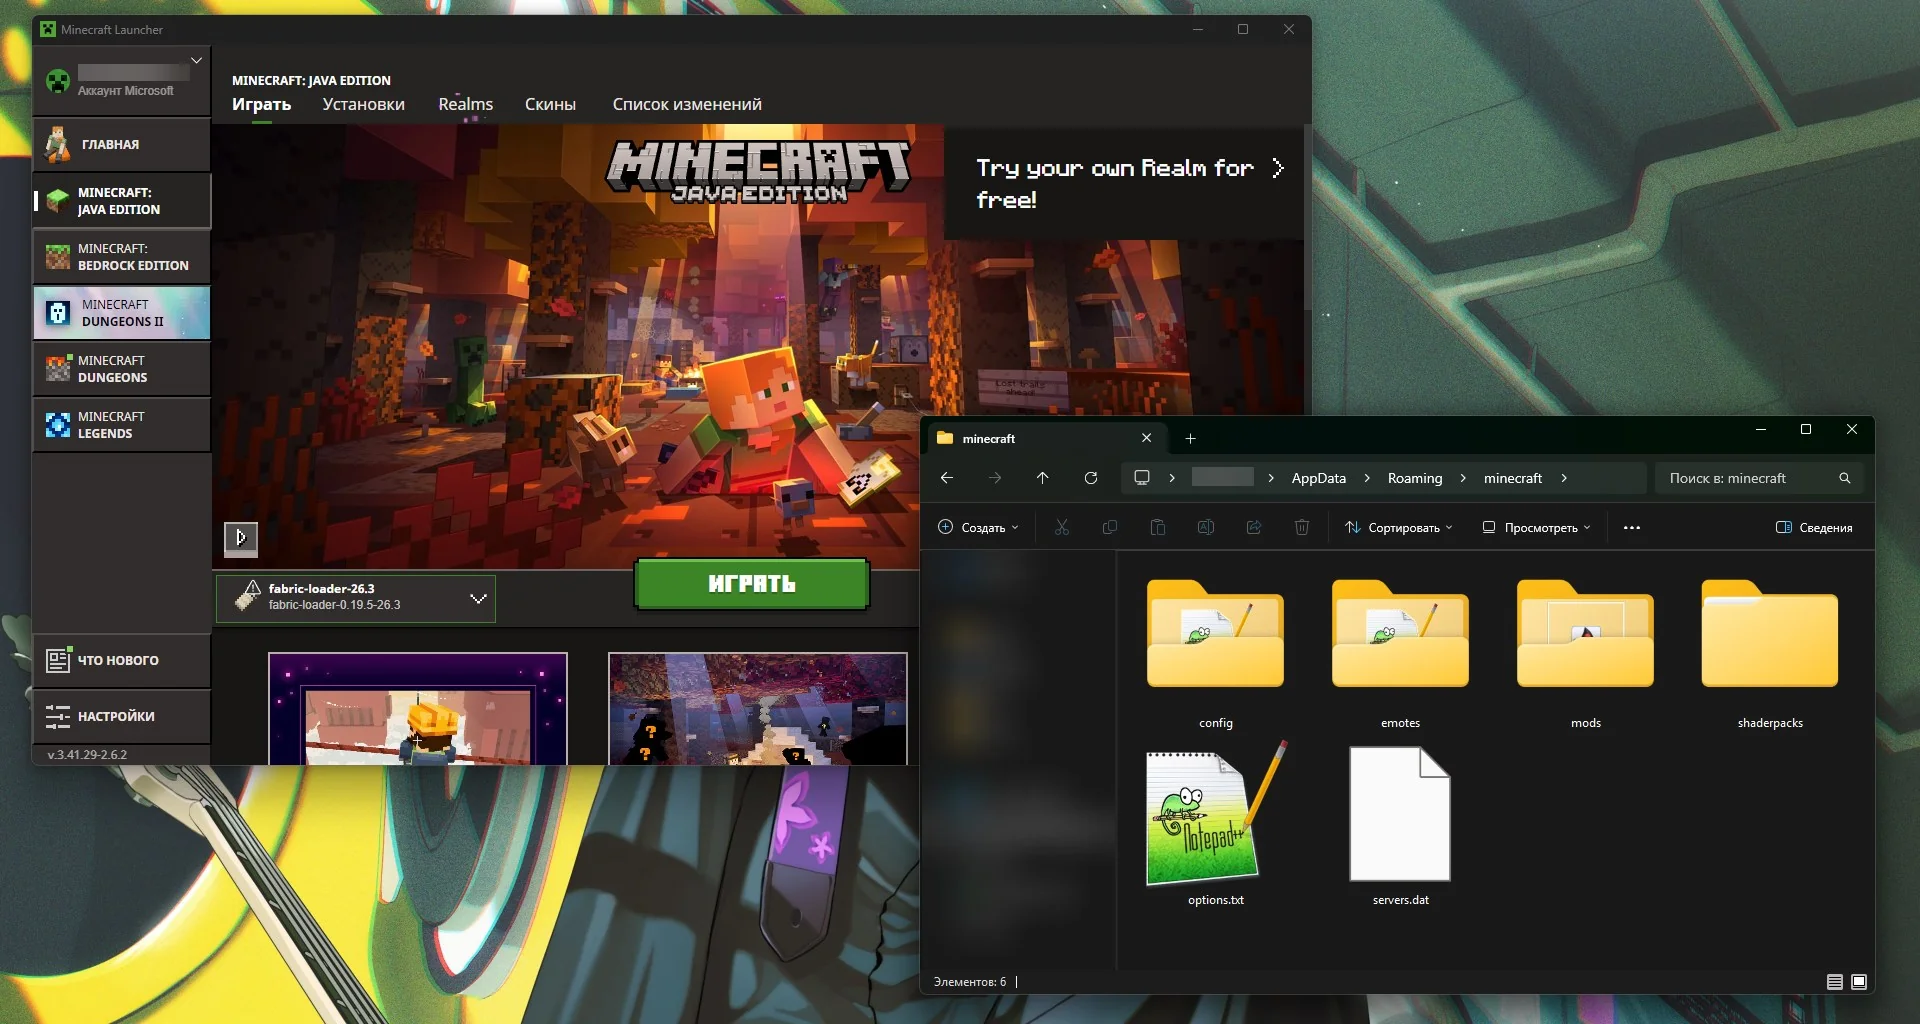The width and height of the screenshot is (1920, 1024).
Task: Switch to the Скины tab
Action: click(550, 104)
